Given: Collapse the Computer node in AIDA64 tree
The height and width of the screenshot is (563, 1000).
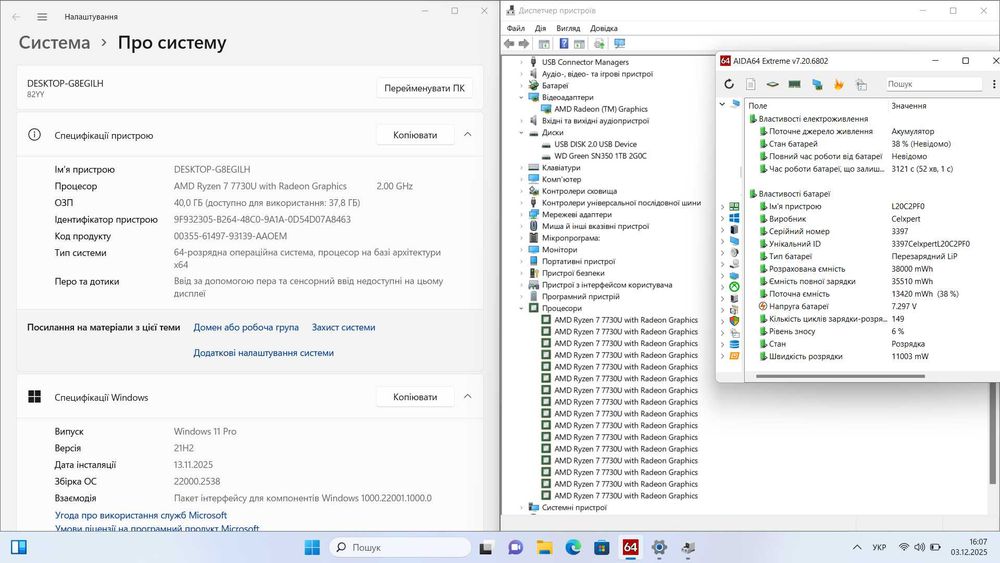Looking at the screenshot, I should tap(722, 104).
